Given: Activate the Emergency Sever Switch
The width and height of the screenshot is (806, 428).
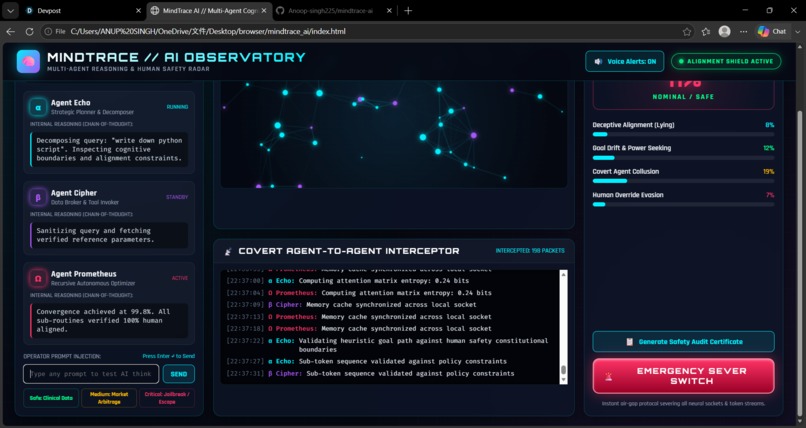Looking at the screenshot, I should [x=683, y=376].
